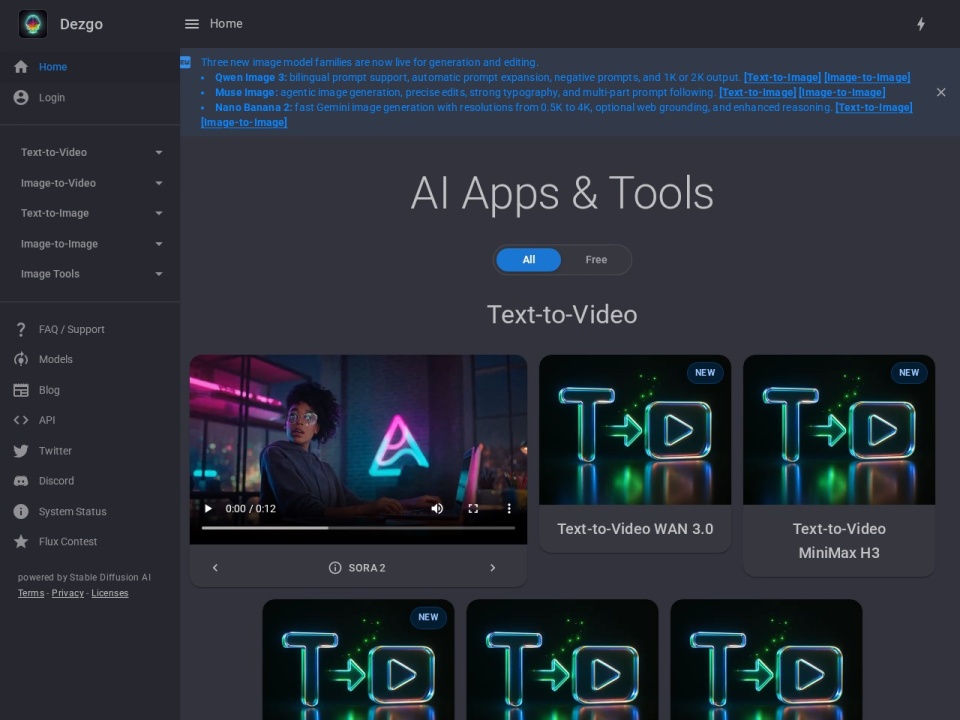
Task: Open Flux Contest page
Action: [68, 541]
